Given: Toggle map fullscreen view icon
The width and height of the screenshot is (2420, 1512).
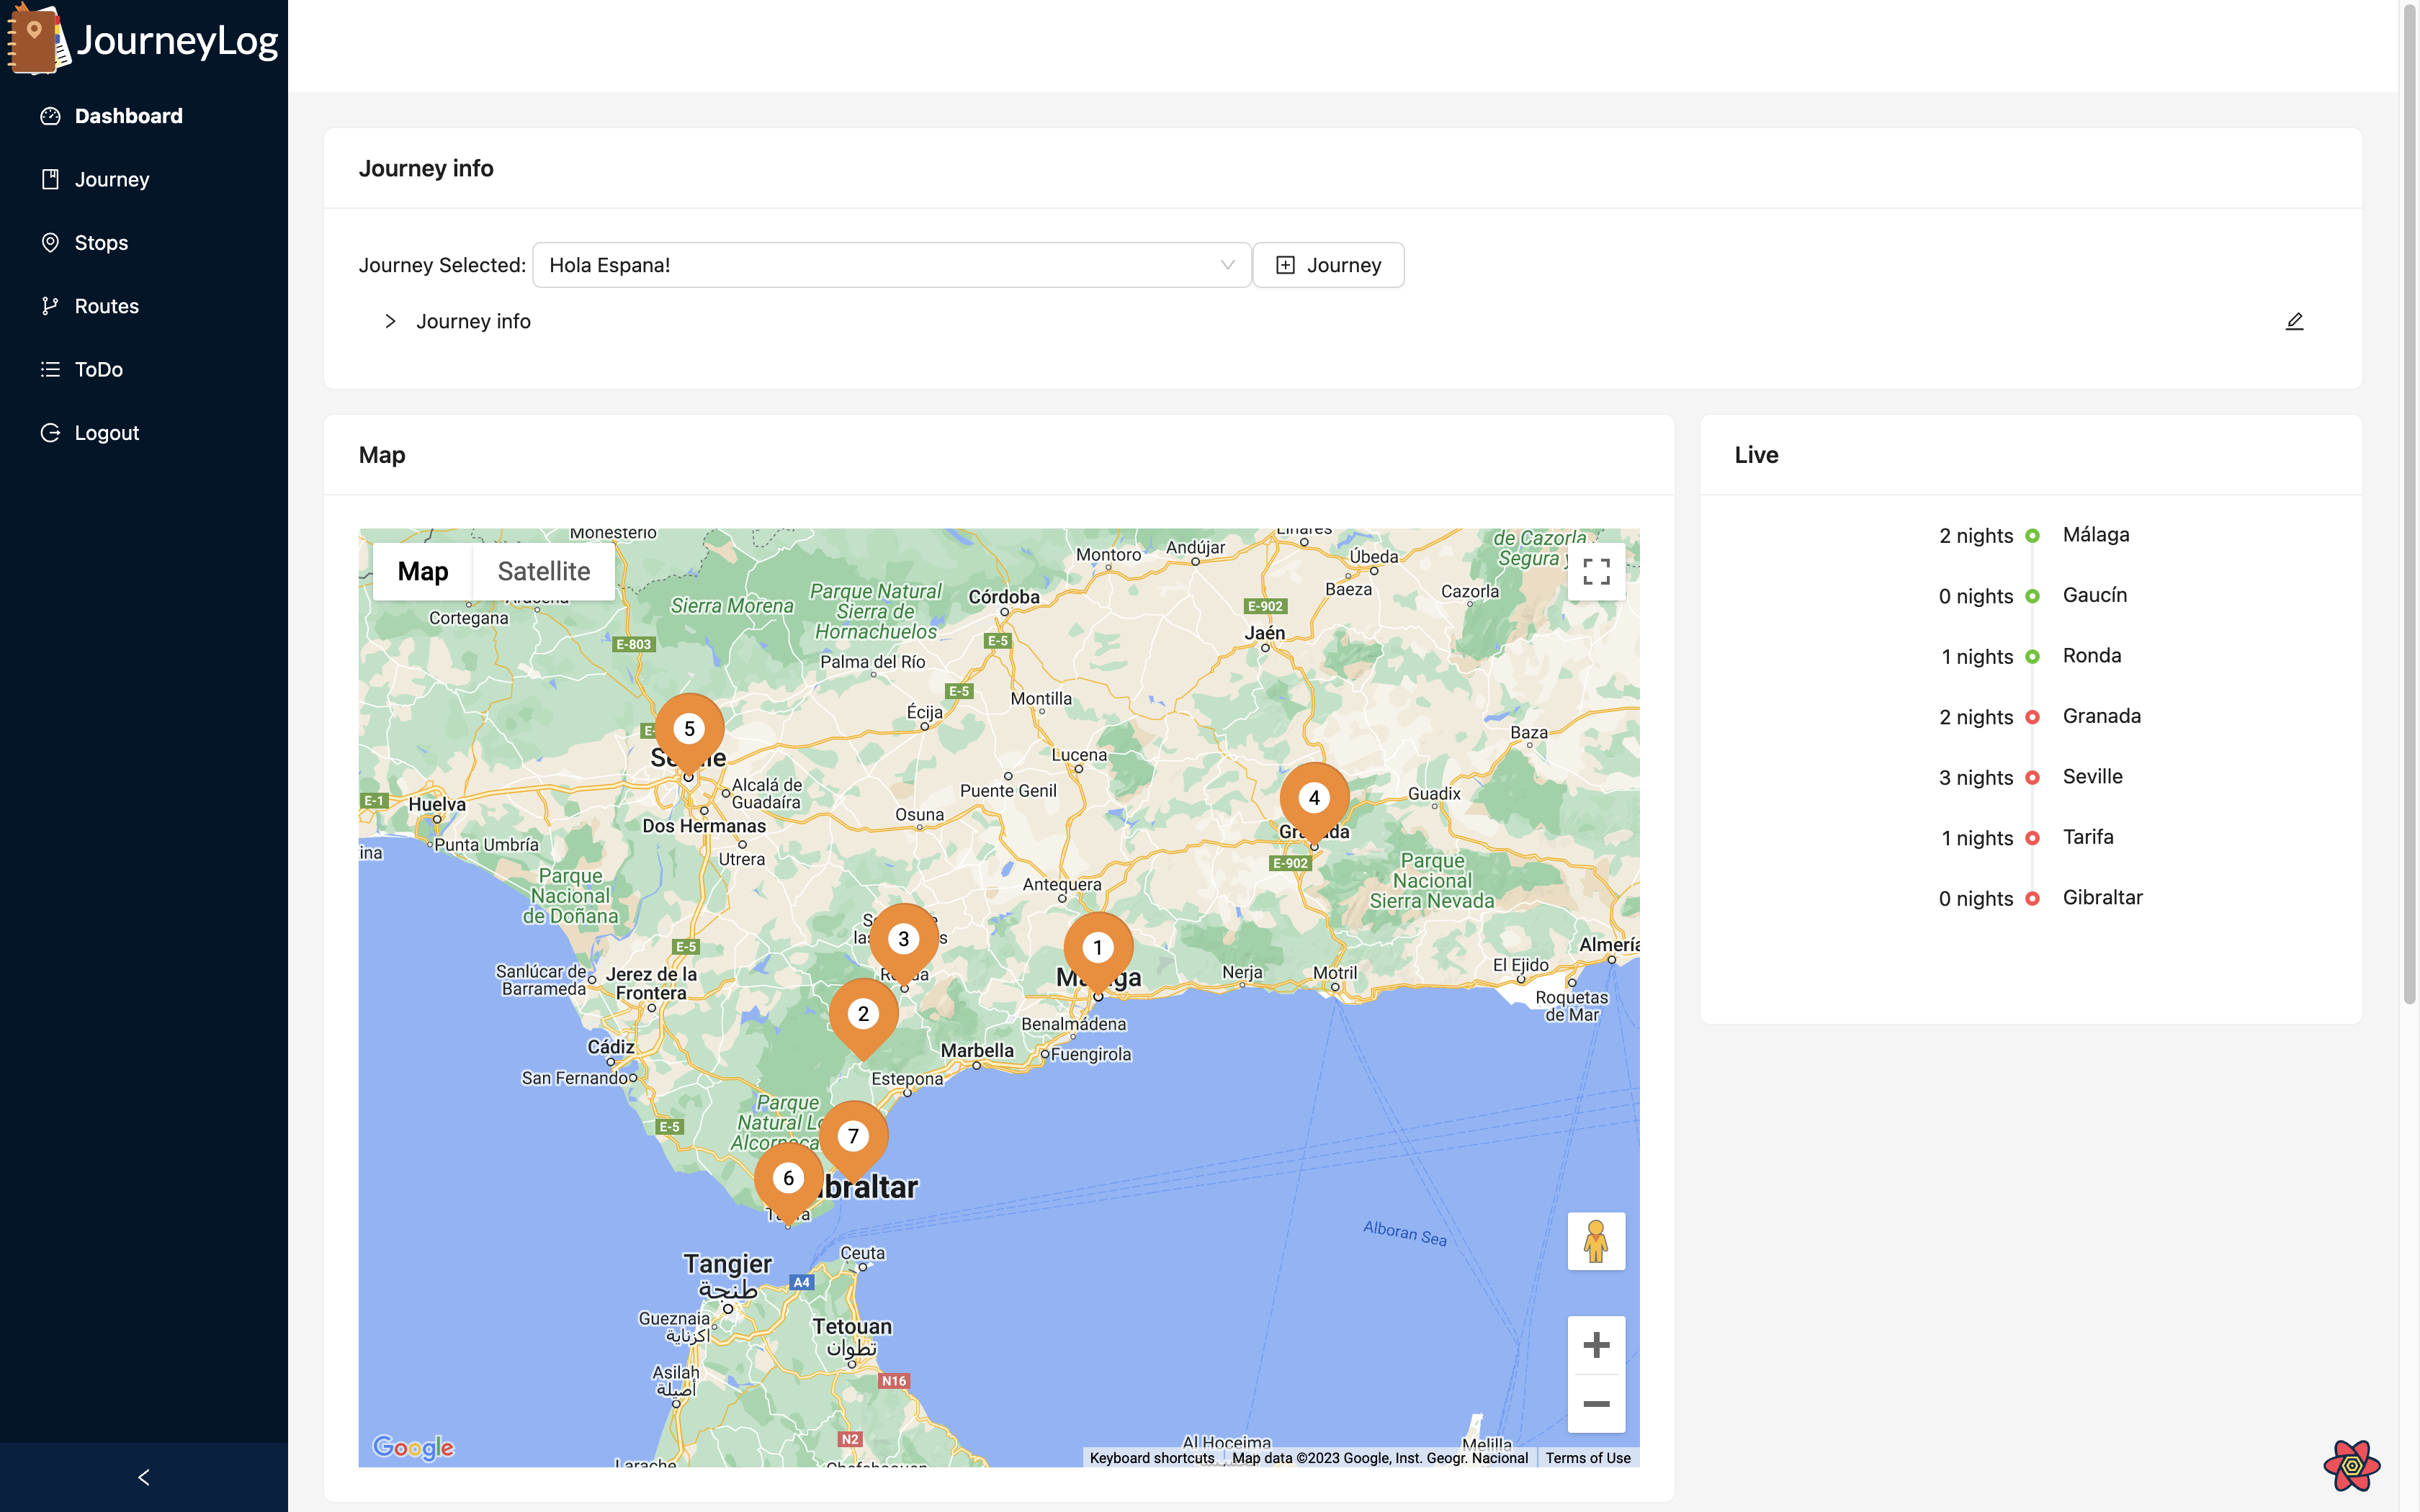Looking at the screenshot, I should tap(1596, 572).
